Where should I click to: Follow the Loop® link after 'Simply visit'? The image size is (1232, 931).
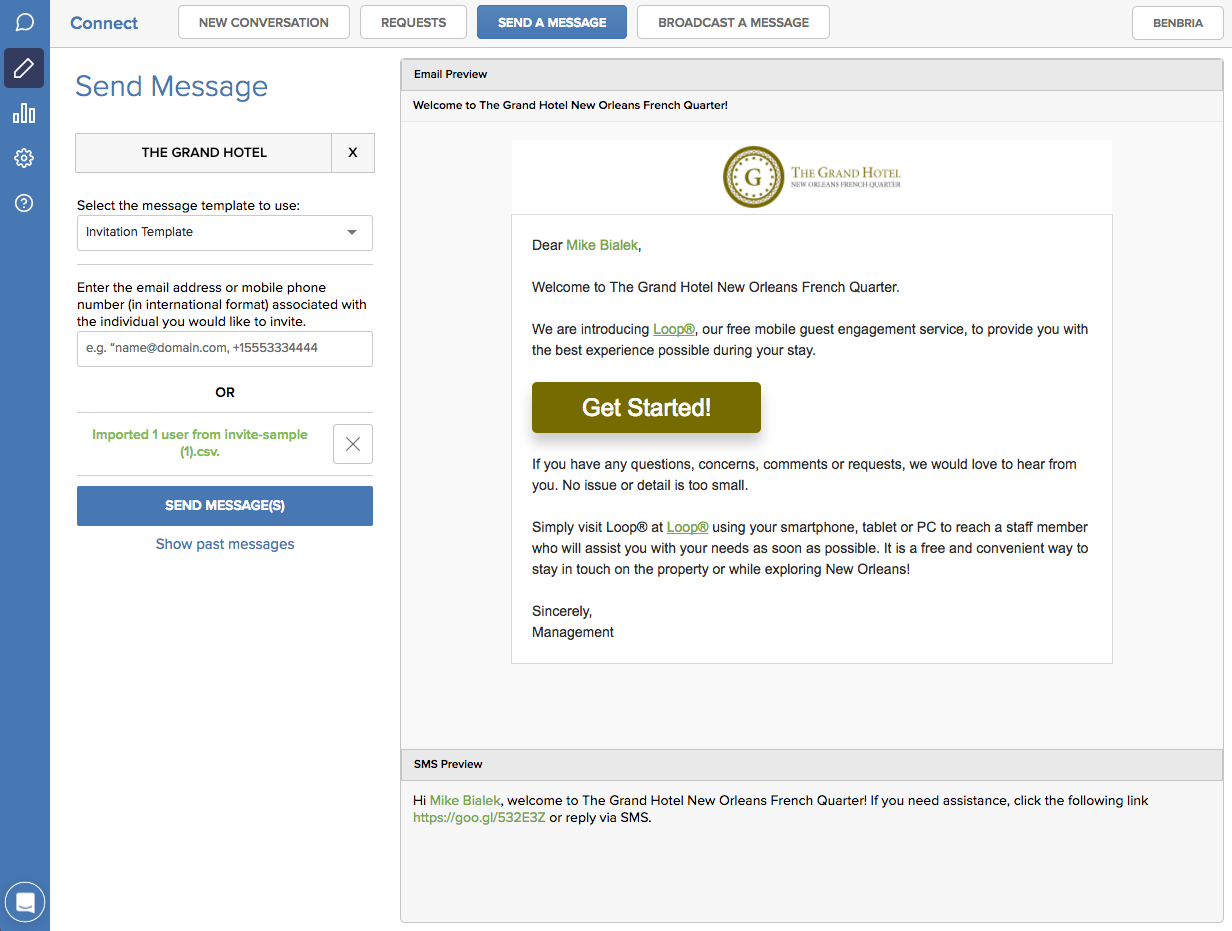point(687,527)
